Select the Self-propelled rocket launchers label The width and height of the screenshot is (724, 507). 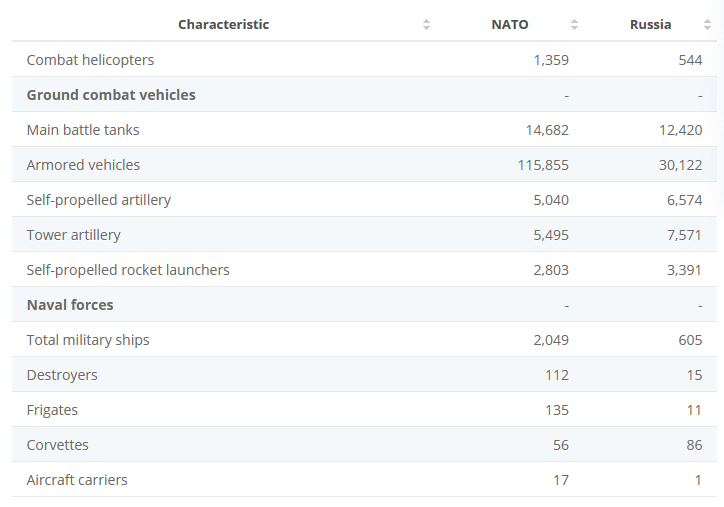[128, 270]
